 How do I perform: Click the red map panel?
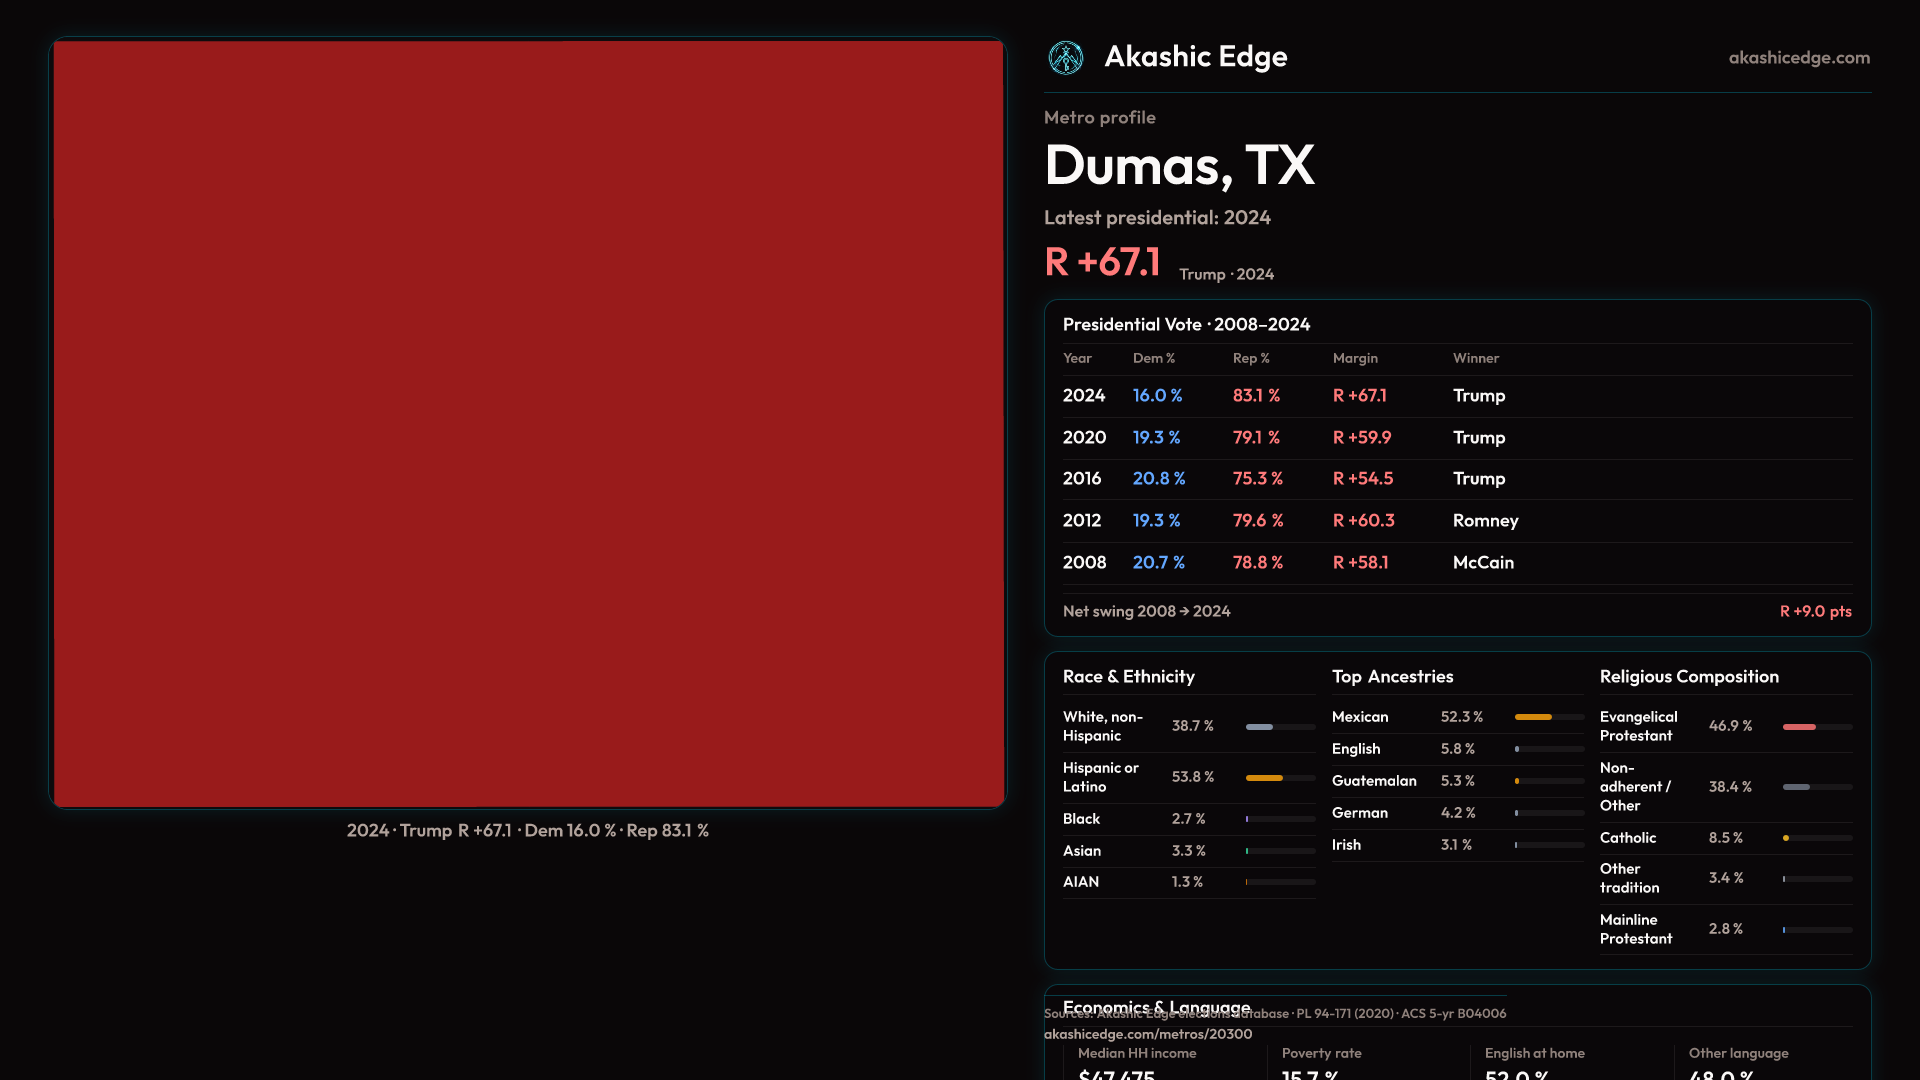(x=528, y=423)
